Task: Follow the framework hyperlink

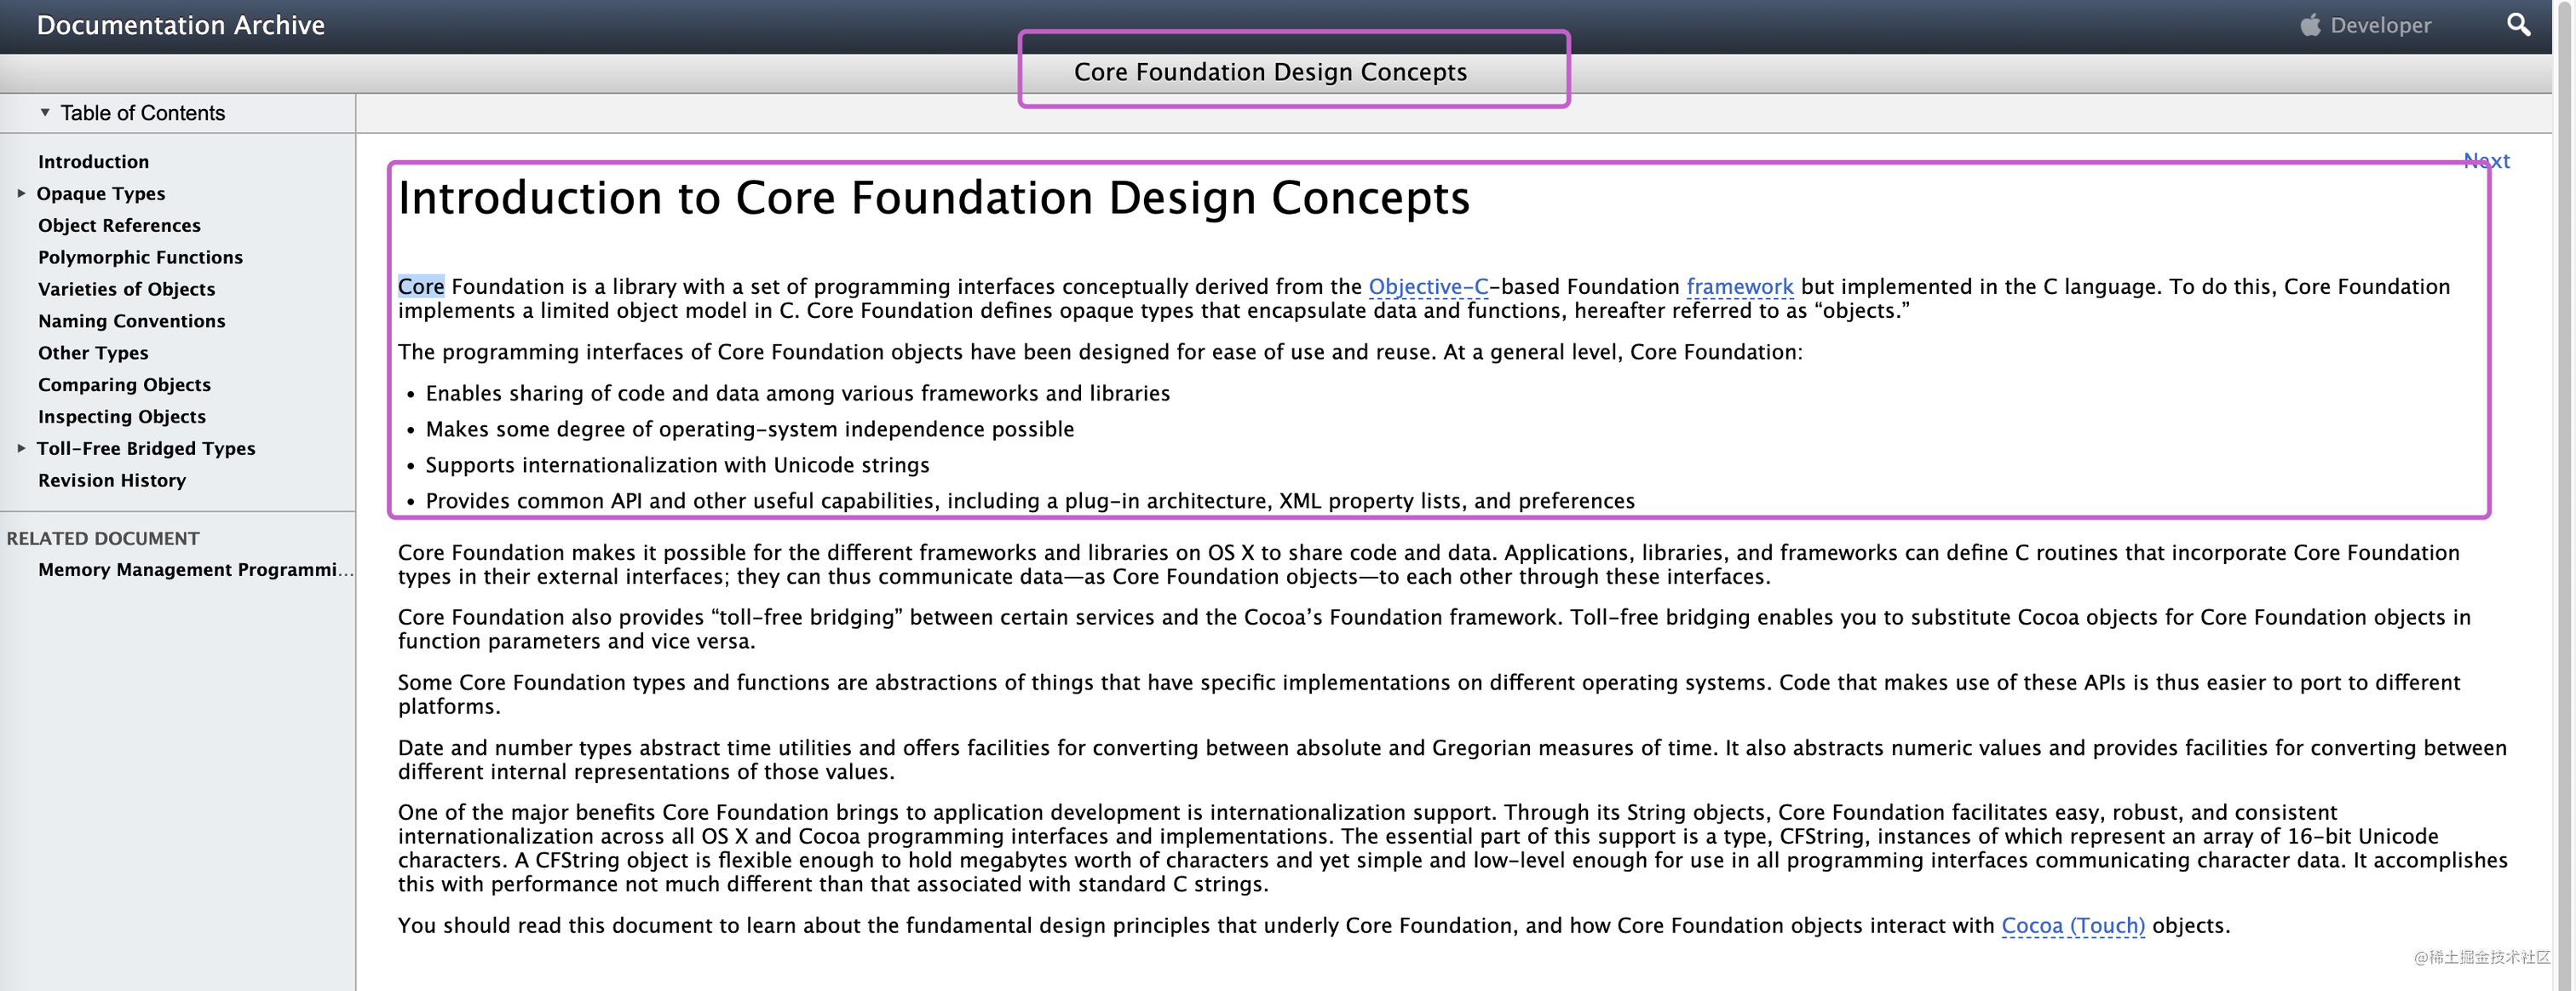Action: pyautogui.click(x=1739, y=287)
